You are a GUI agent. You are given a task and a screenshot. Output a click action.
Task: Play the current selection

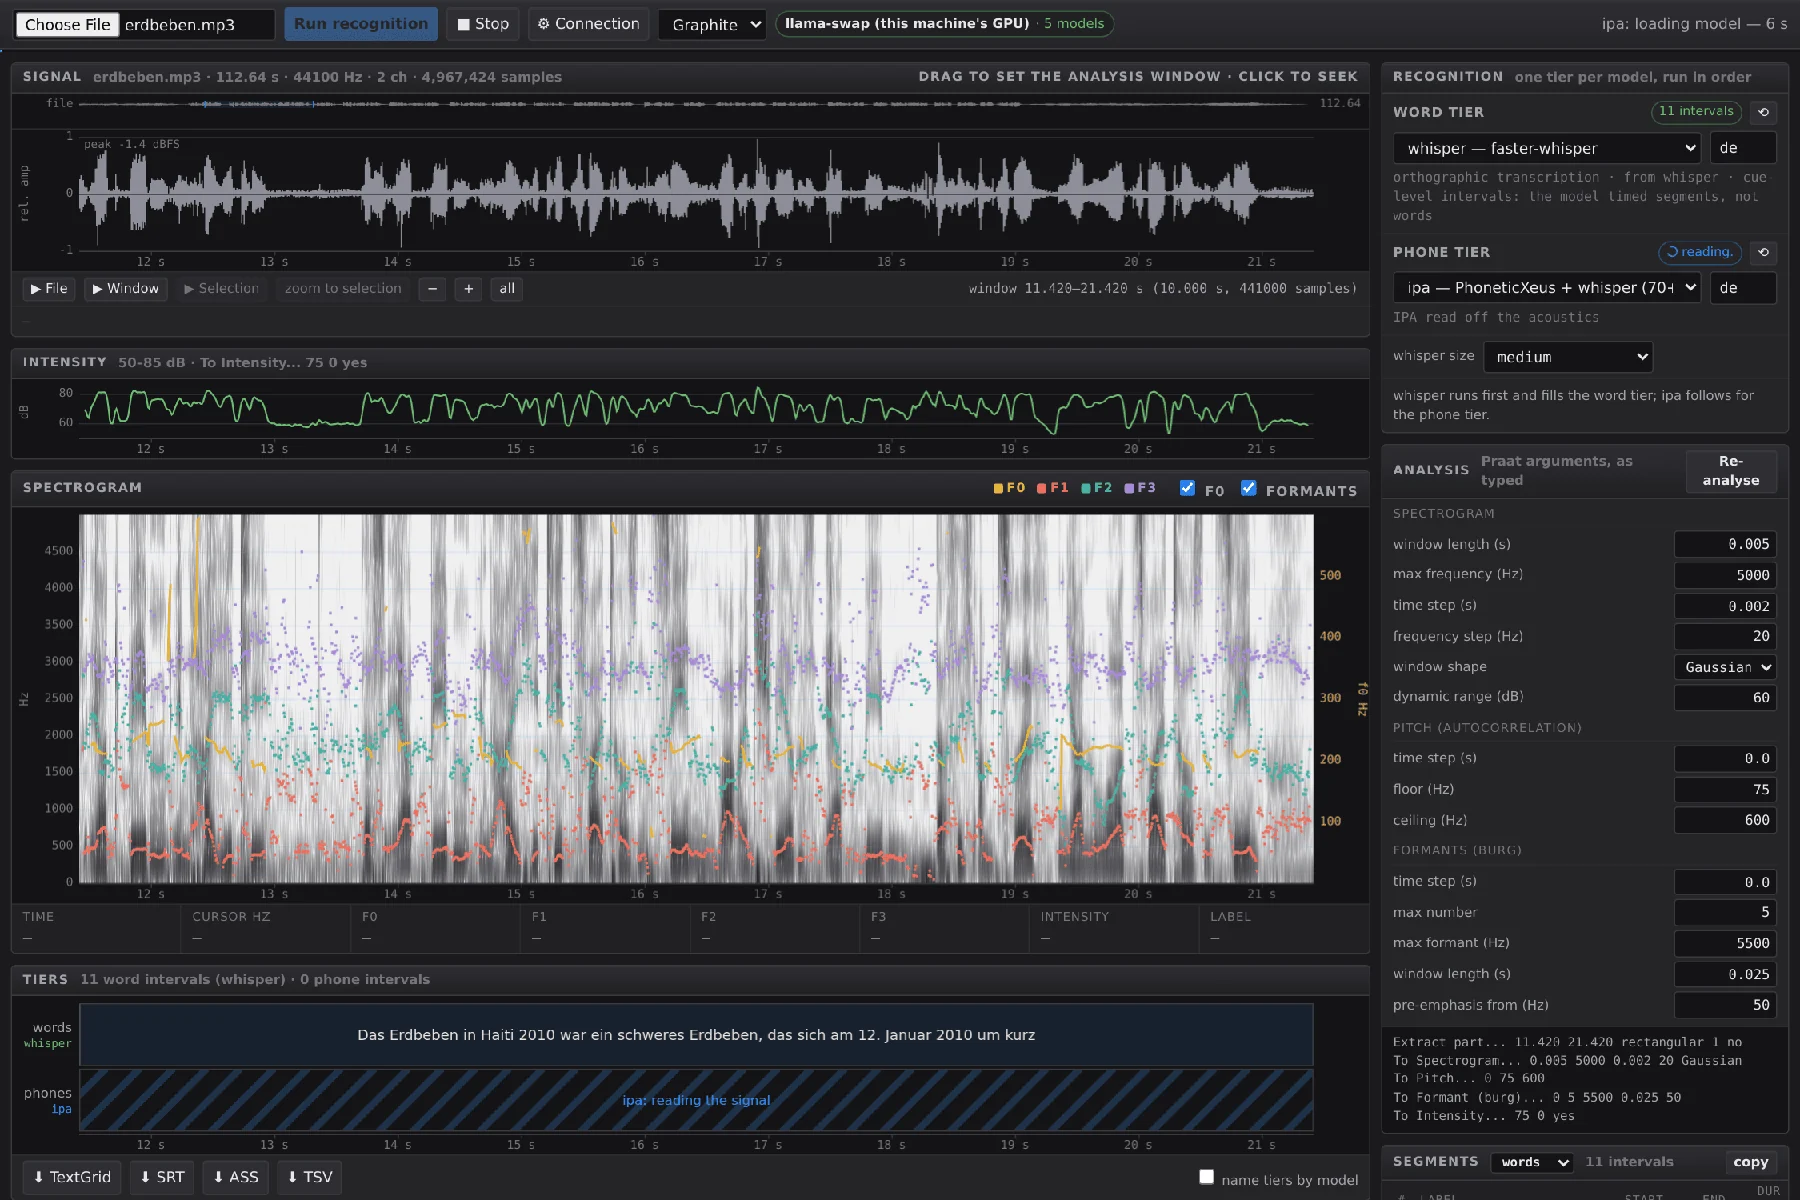pyautogui.click(x=221, y=289)
